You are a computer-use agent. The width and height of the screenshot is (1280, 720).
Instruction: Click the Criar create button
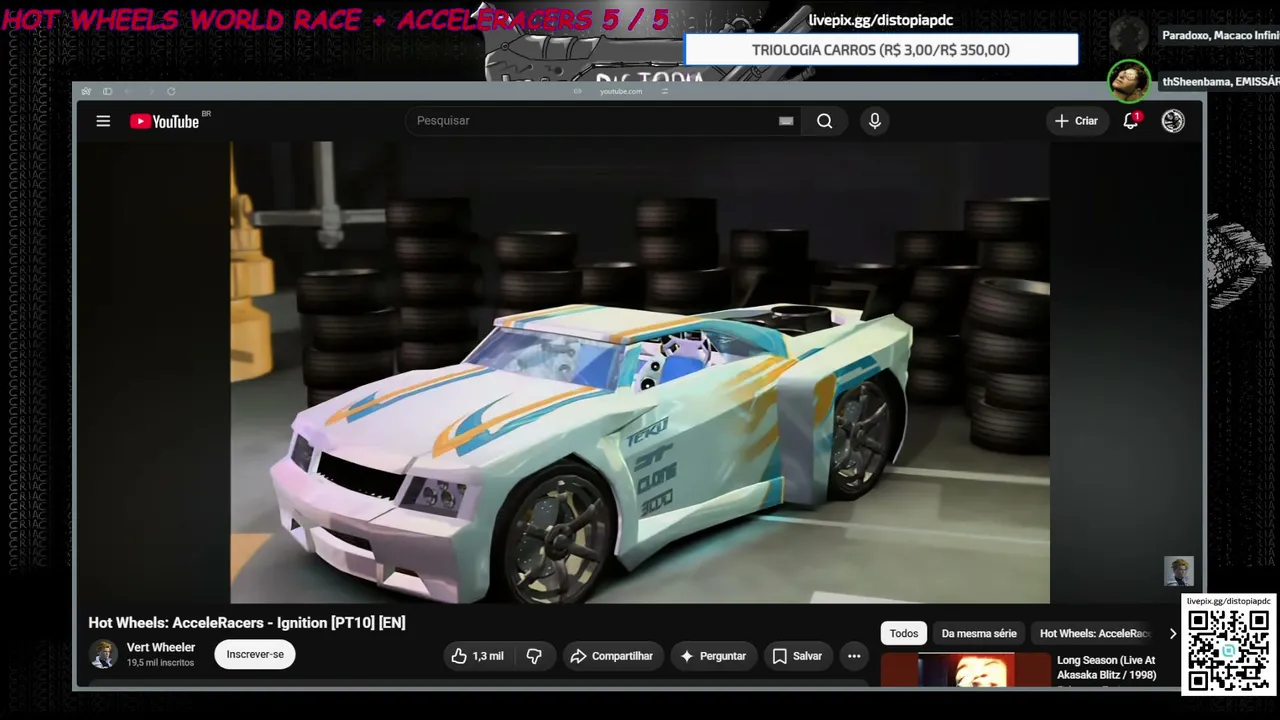pyautogui.click(x=1076, y=121)
